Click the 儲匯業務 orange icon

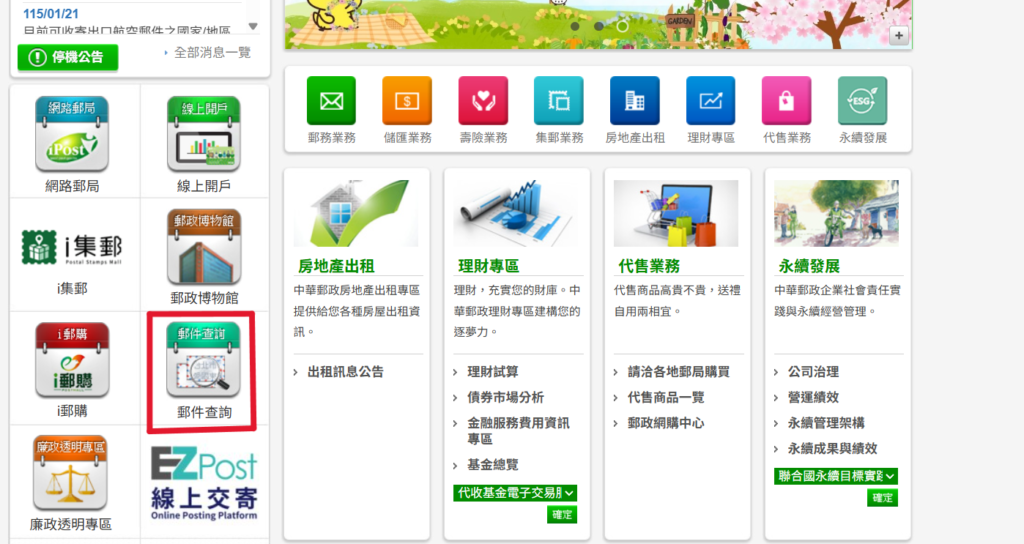coord(407,101)
